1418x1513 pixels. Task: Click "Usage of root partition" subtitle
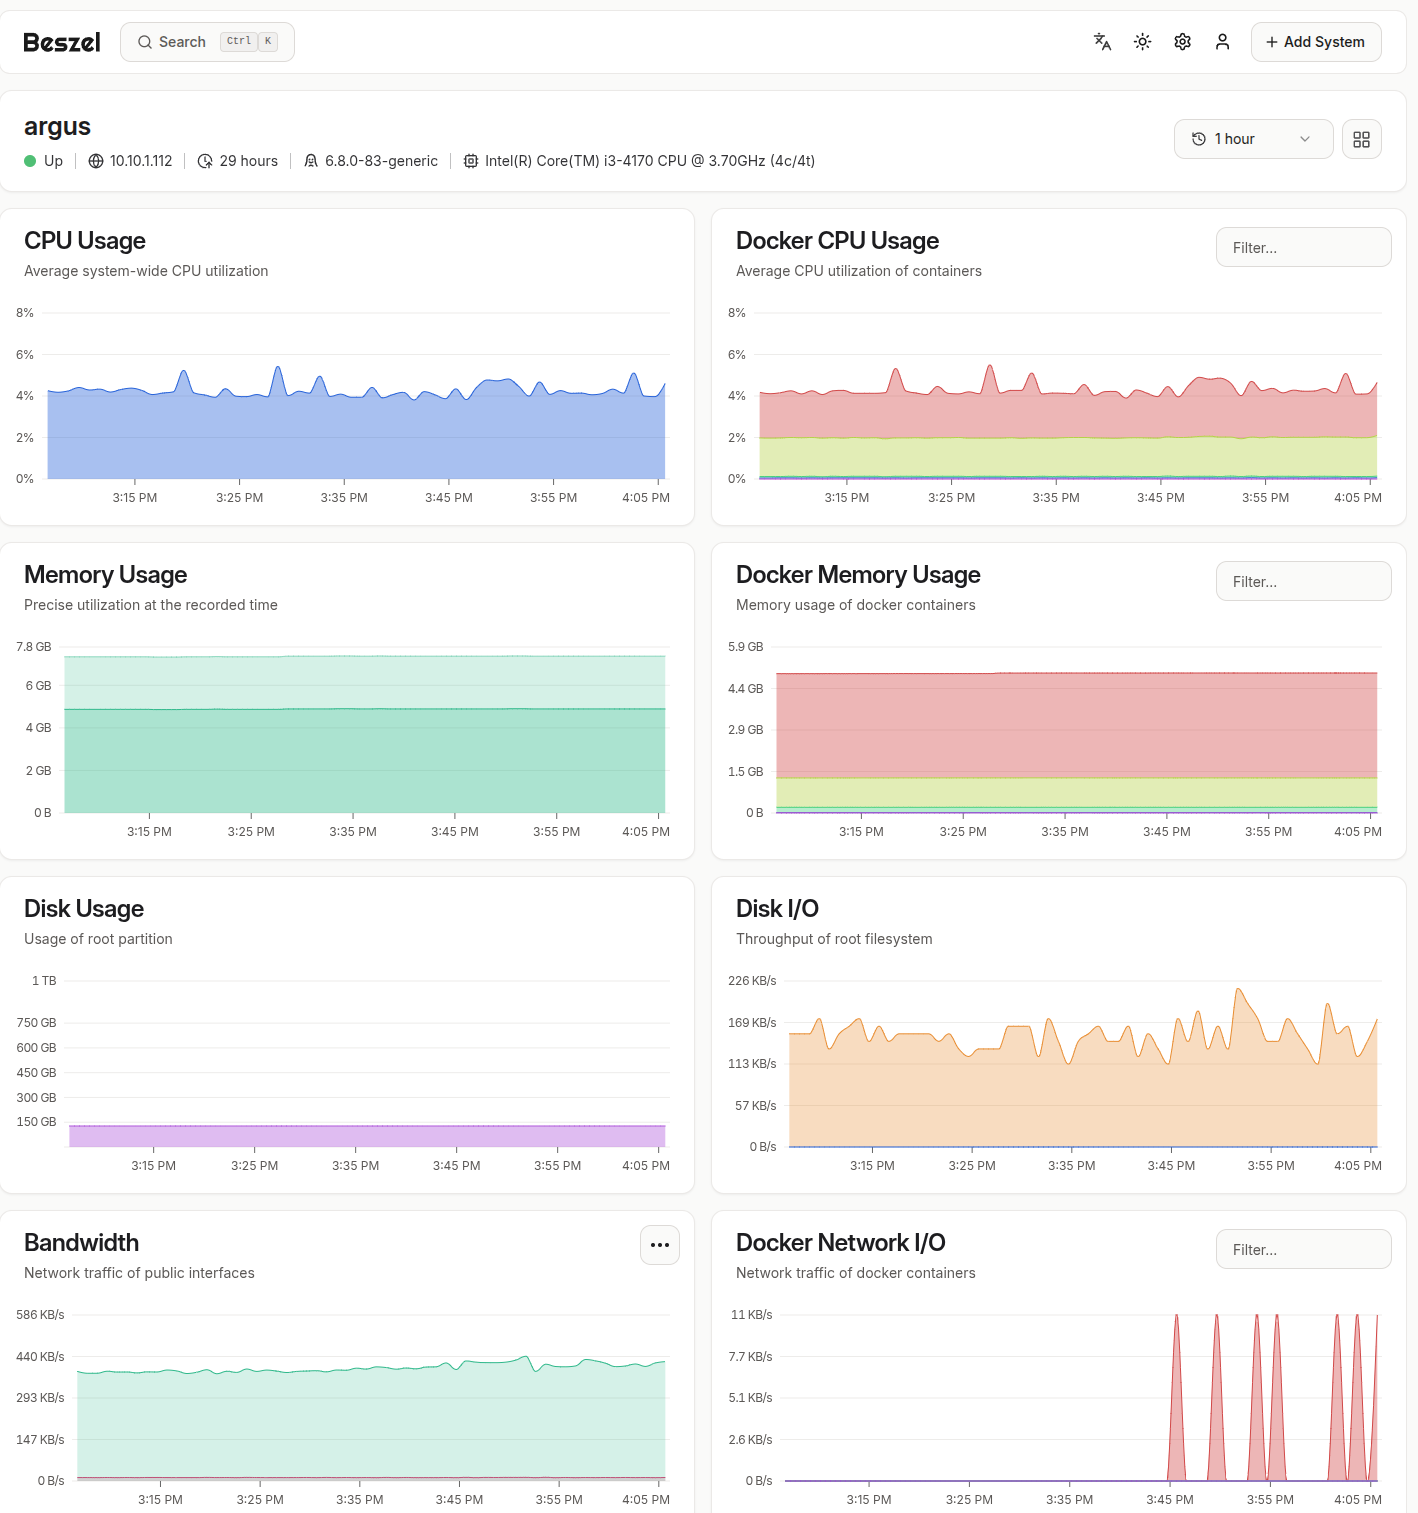tap(98, 939)
